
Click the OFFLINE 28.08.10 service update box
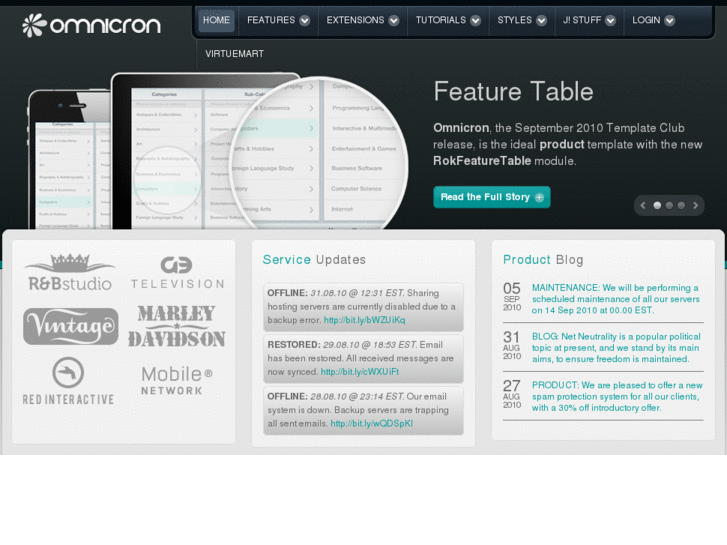[x=363, y=410]
